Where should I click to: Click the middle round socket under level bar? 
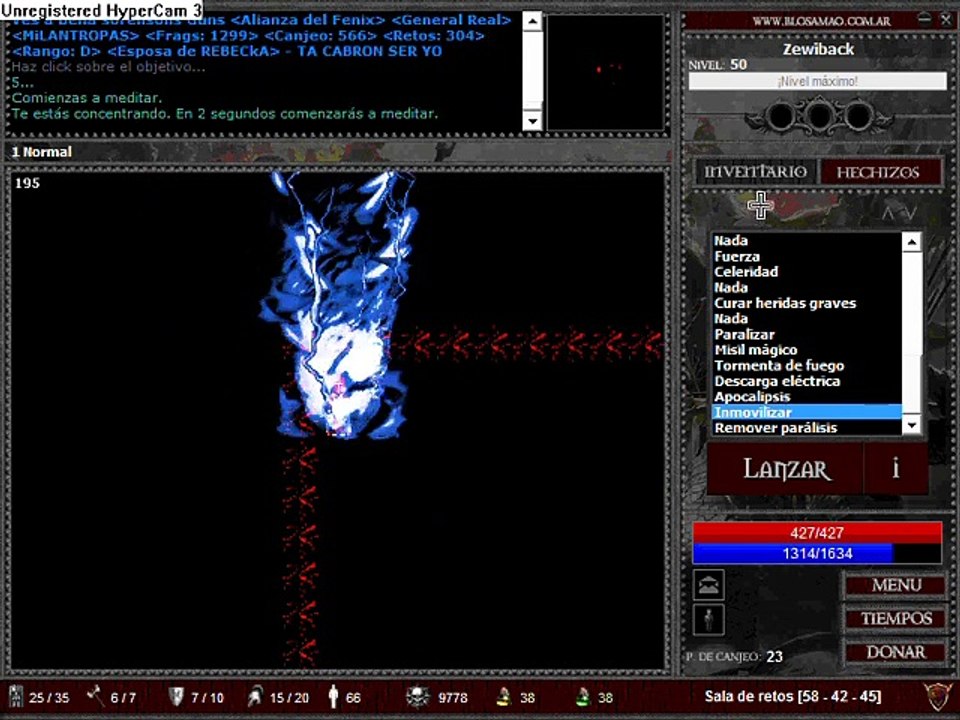pyautogui.click(x=819, y=115)
